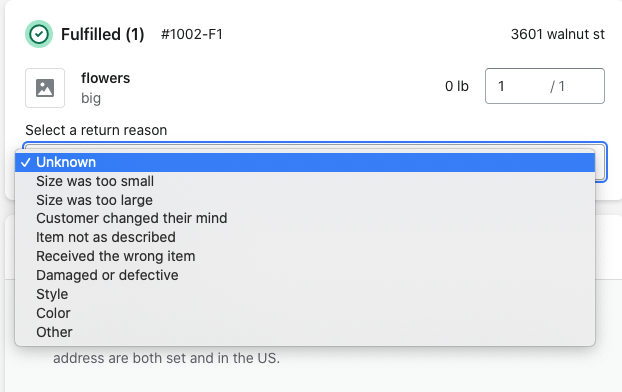The image size is (622, 392).
Task: Pick Customer changed their mind reason
Action: coord(305,219)
